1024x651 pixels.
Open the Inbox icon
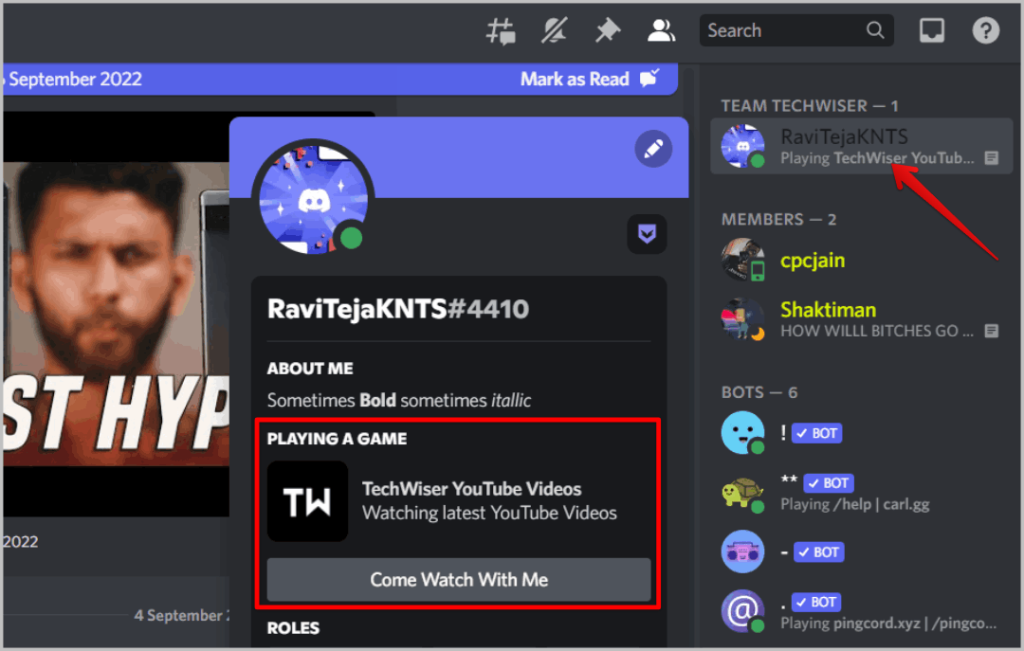click(x=932, y=30)
